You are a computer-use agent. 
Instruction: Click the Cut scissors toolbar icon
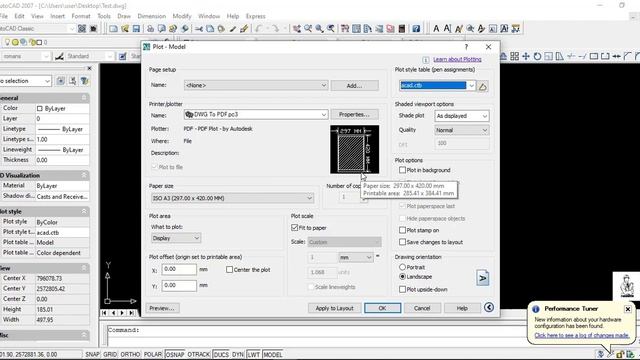[x=199, y=29]
